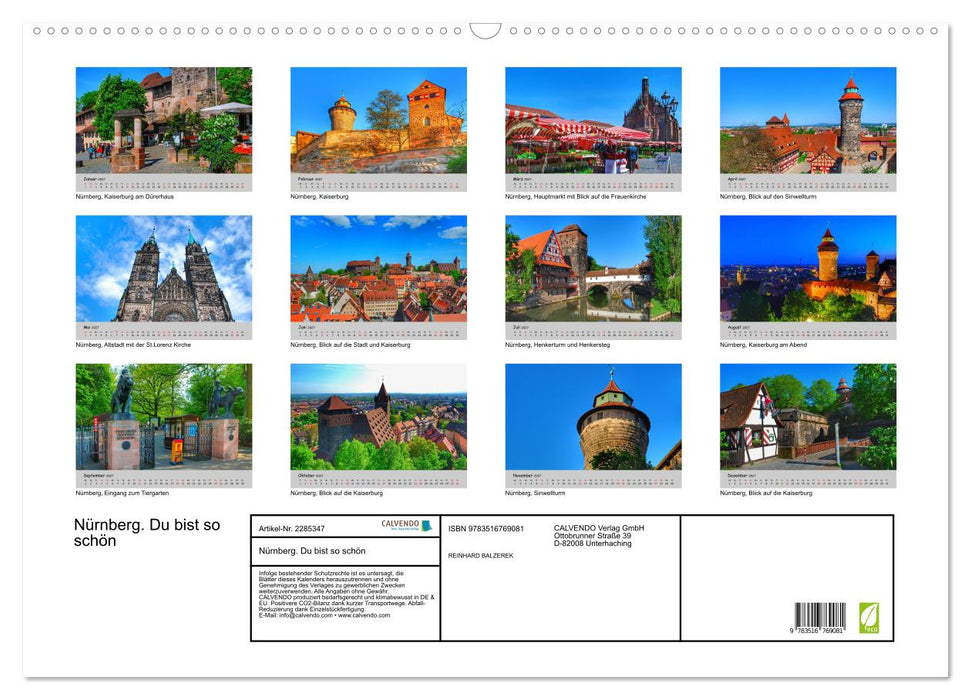Click the green eco leaf icon
Screen dimensions: 971x700
click(x=868, y=618)
